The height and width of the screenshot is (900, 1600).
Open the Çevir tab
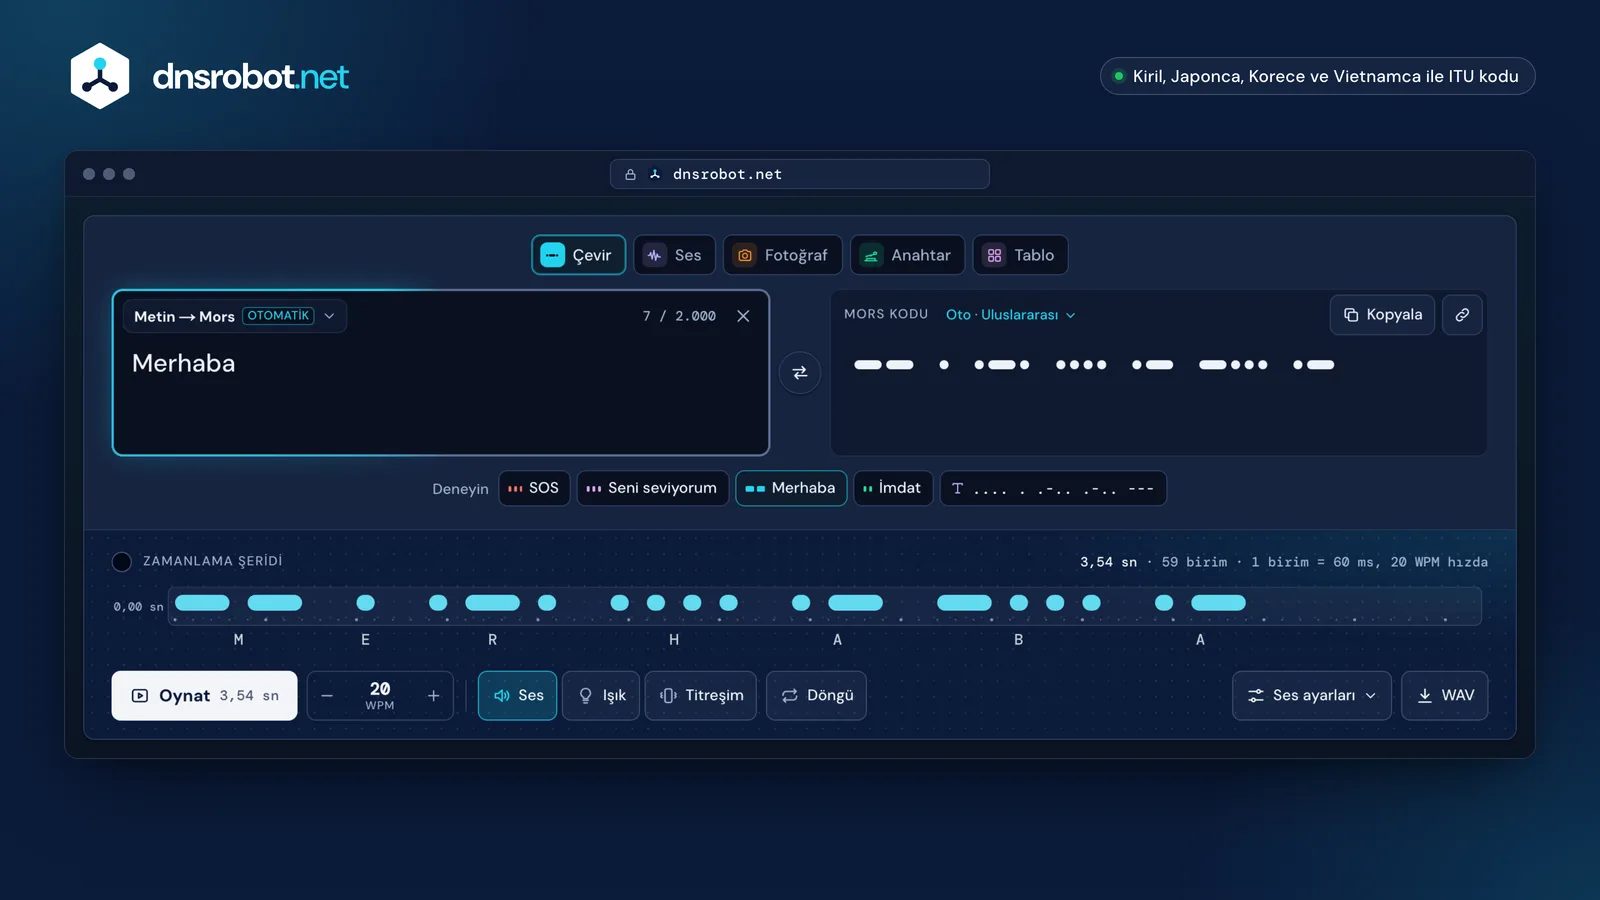pyautogui.click(x=578, y=255)
